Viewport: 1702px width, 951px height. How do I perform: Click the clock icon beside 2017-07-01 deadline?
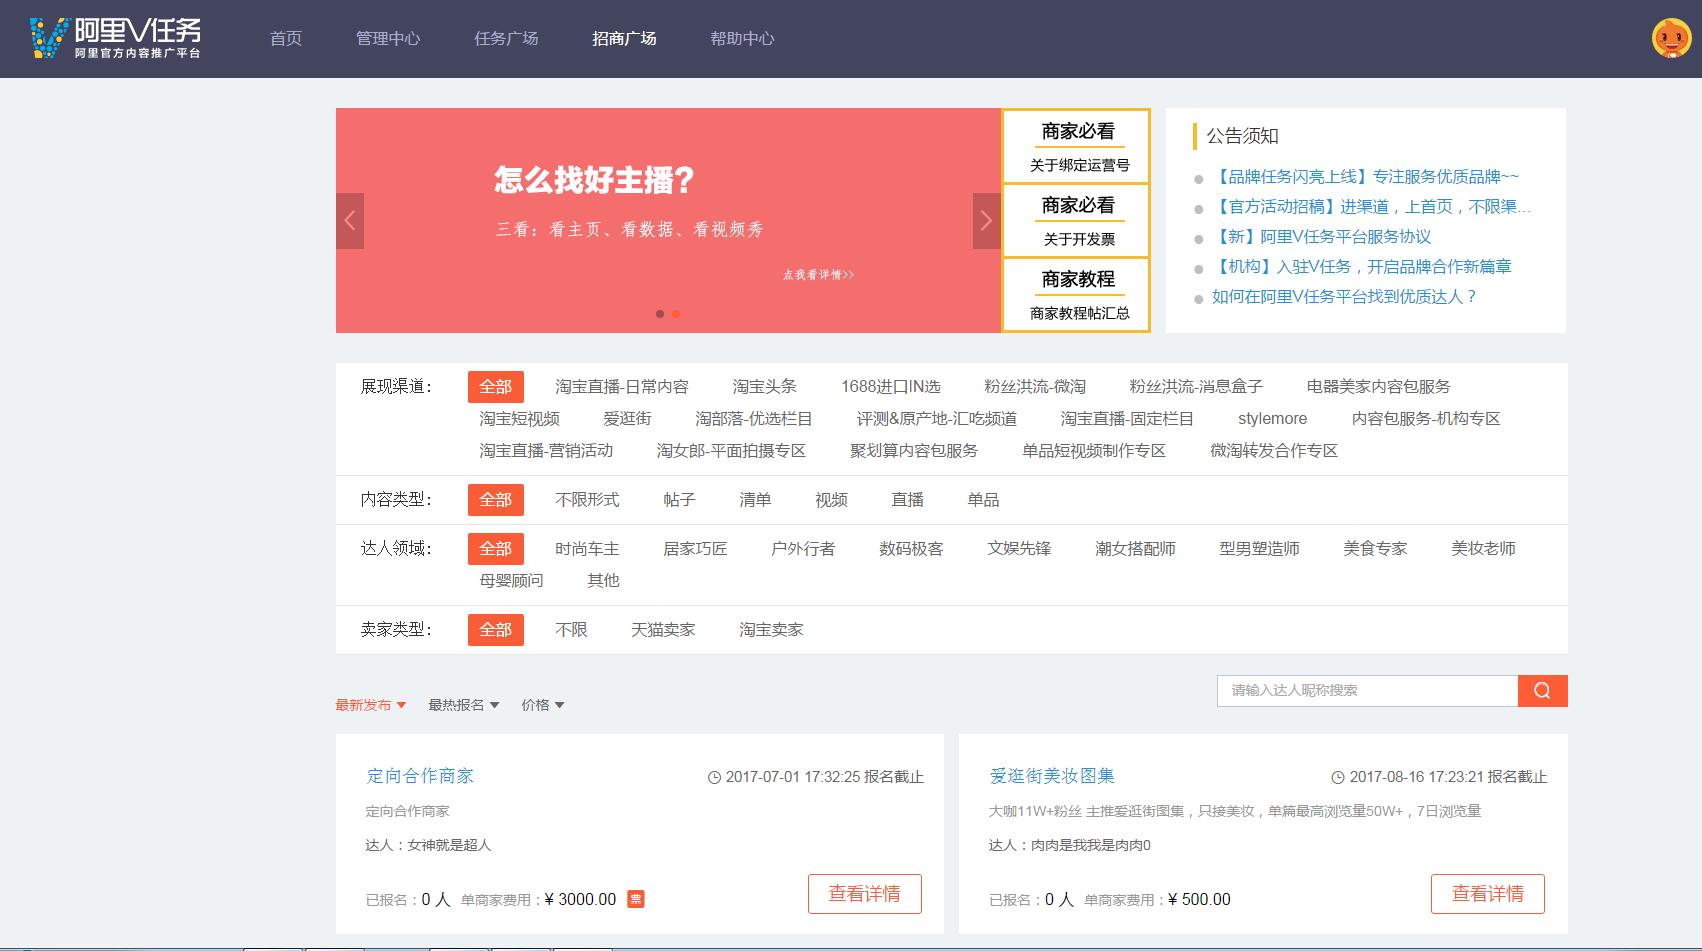click(x=715, y=776)
